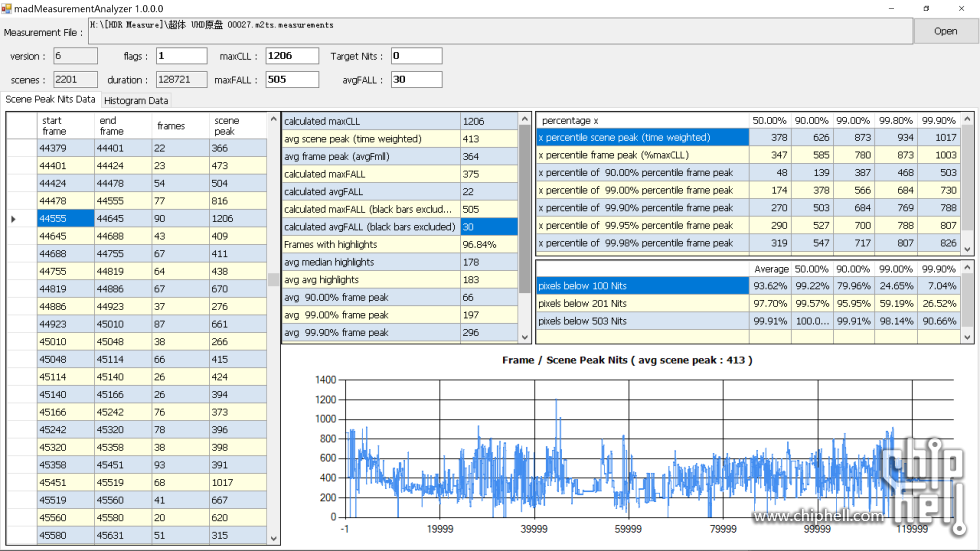
Task: Click scroll down arrow of scene list table
Action: click(x=274, y=537)
